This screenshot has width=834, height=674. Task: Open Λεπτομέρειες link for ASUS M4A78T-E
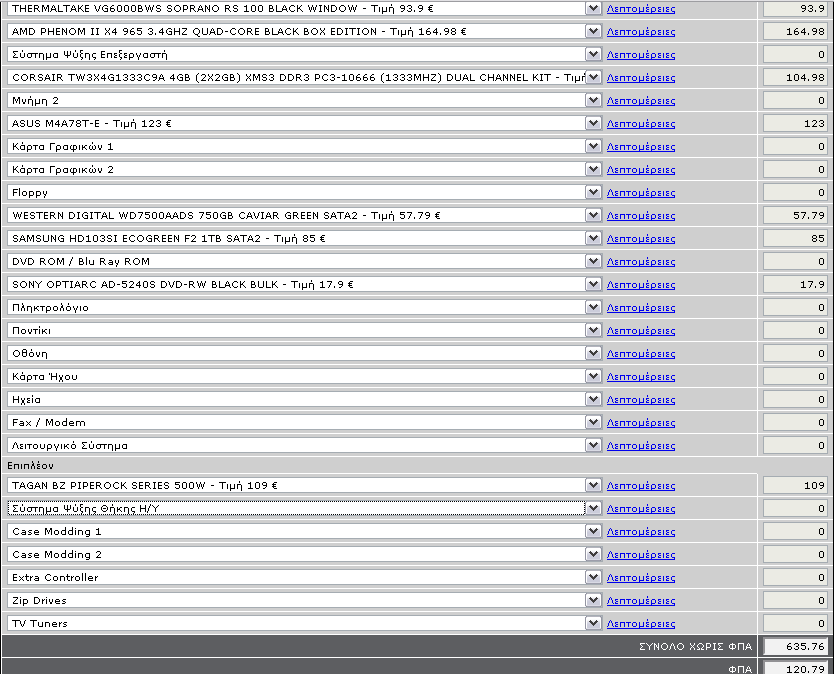[x=641, y=124]
